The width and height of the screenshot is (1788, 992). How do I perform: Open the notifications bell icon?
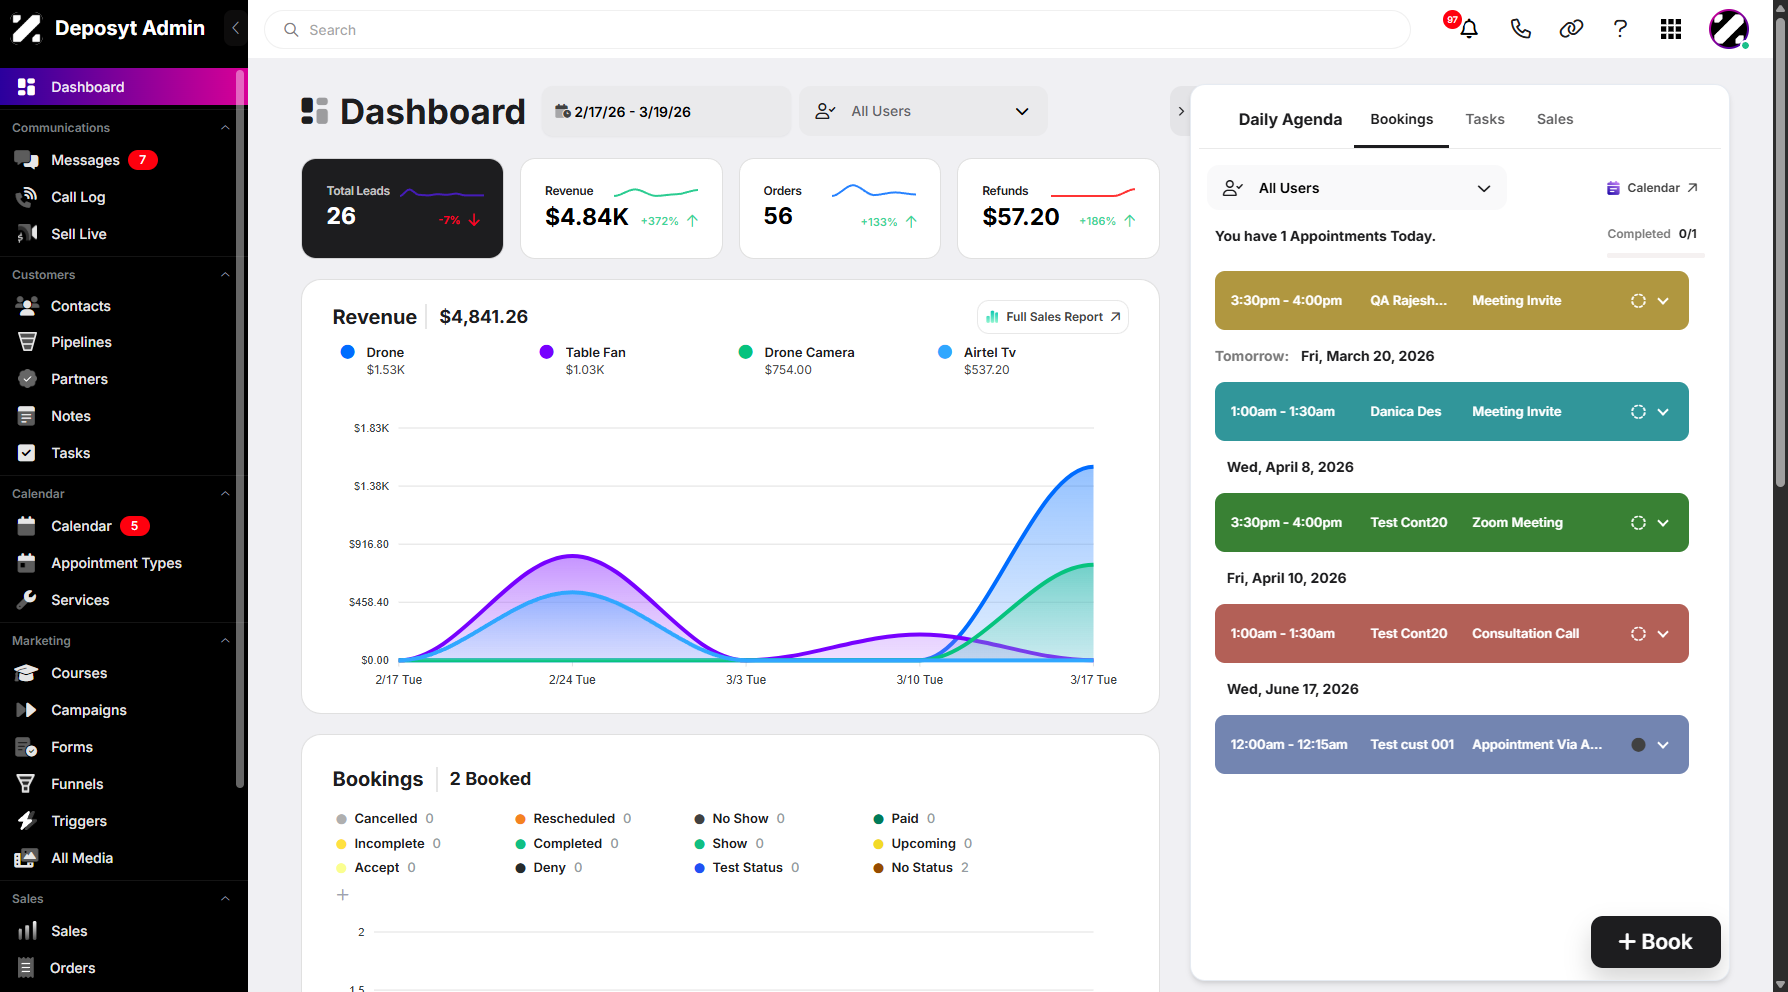point(1468,29)
